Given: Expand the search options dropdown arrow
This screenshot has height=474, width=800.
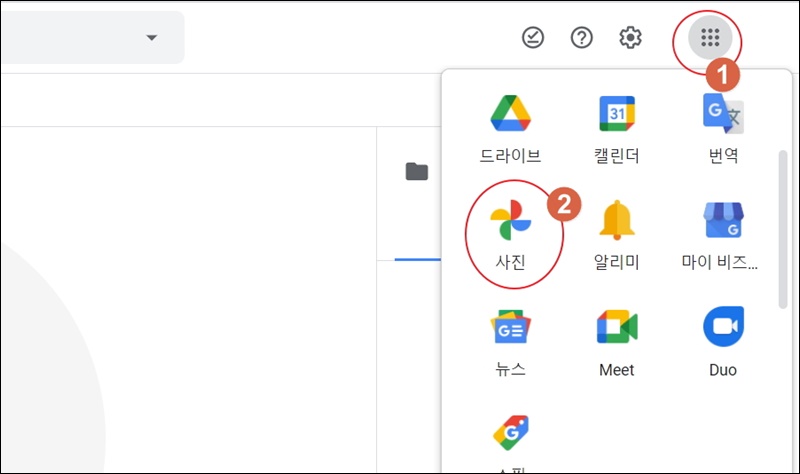Looking at the screenshot, I should tap(152, 38).
